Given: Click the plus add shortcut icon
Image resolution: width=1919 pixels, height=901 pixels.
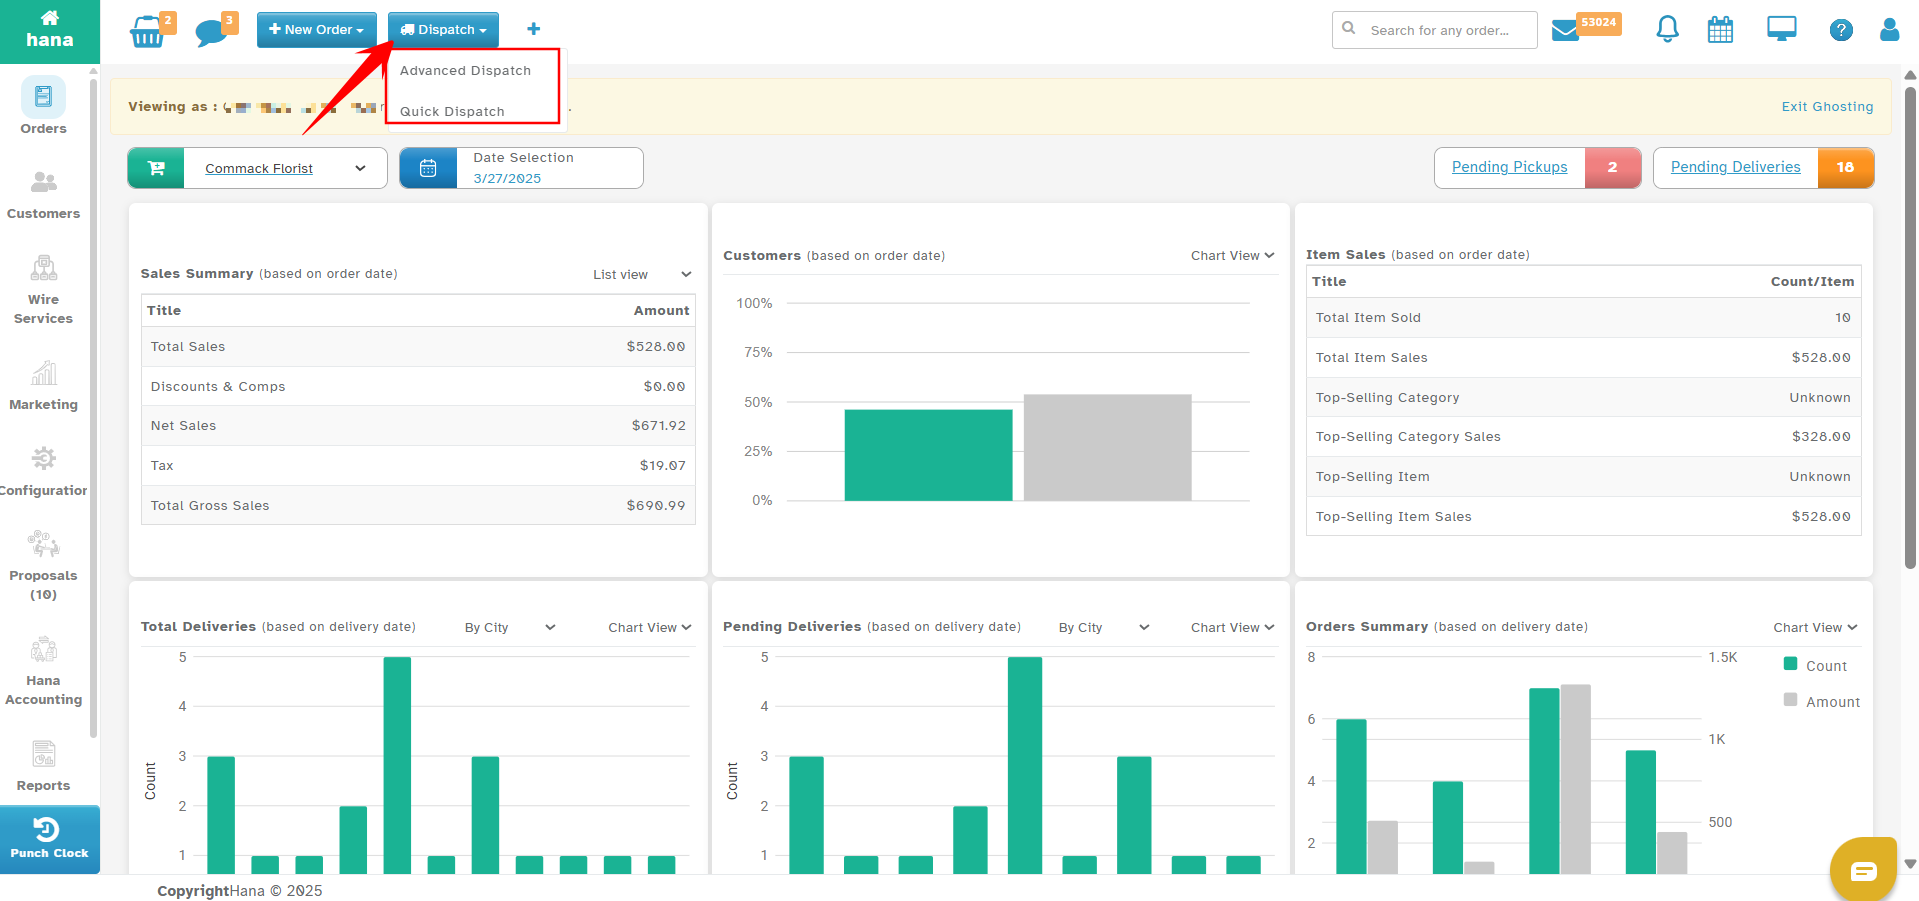Looking at the screenshot, I should click(533, 29).
